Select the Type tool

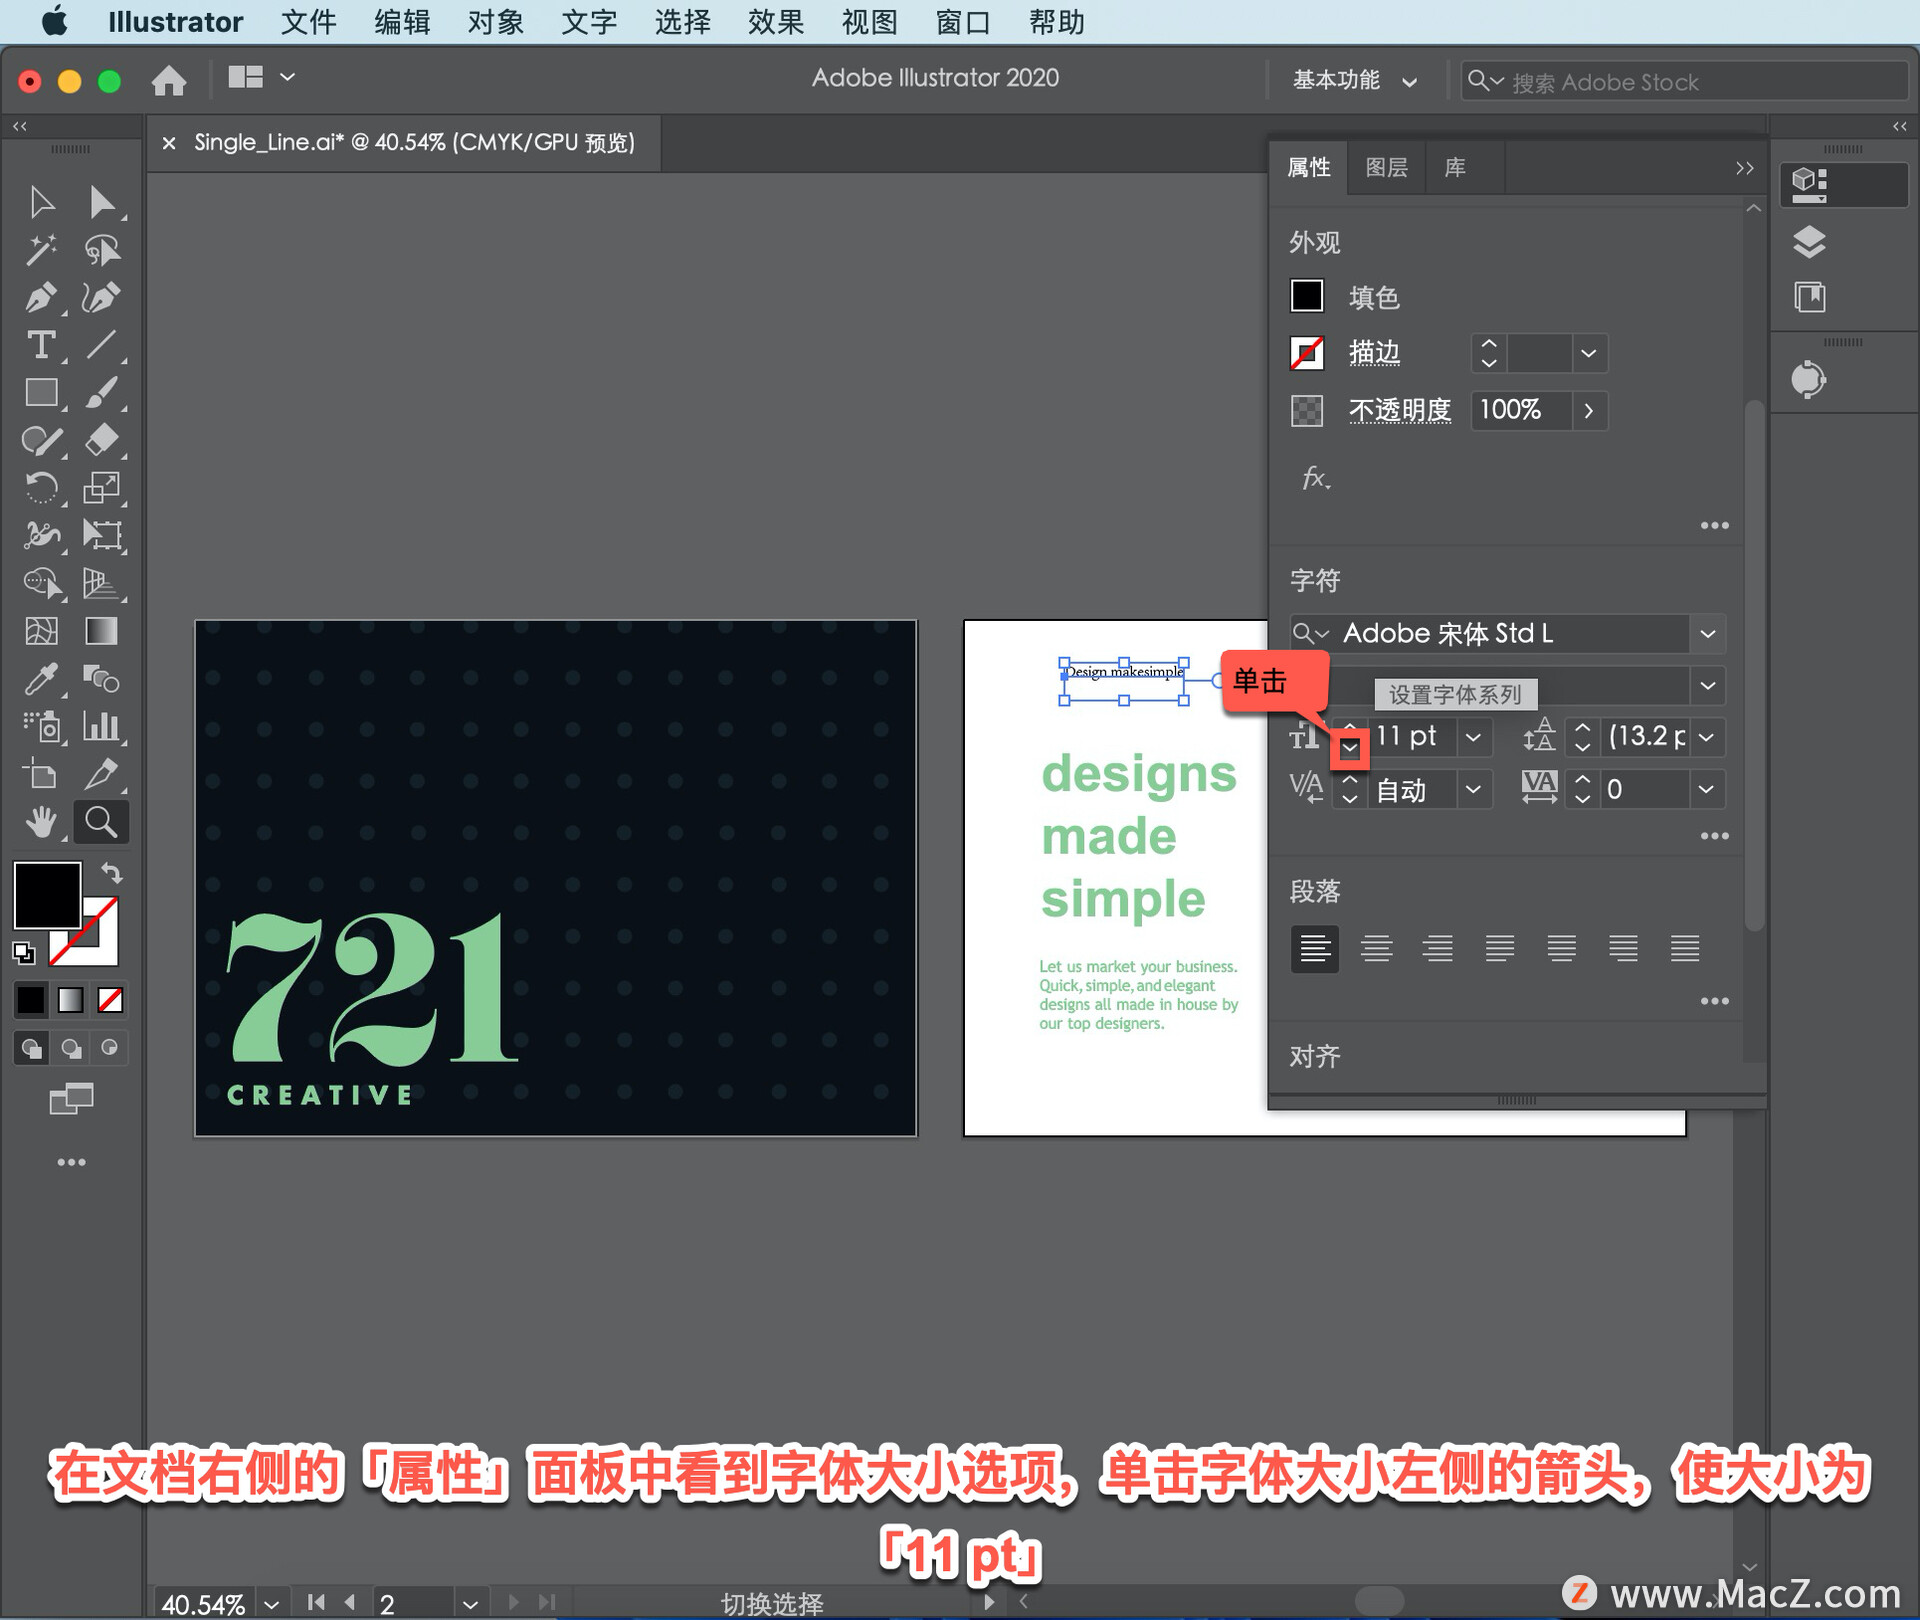click(x=40, y=345)
